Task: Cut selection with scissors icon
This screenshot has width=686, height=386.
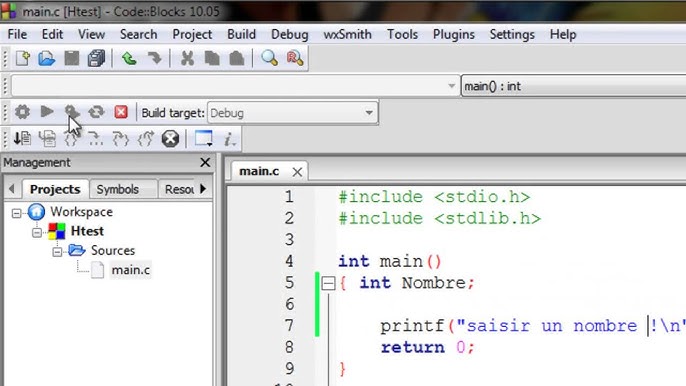Action: pyautogui.click(x=187, y=58)
